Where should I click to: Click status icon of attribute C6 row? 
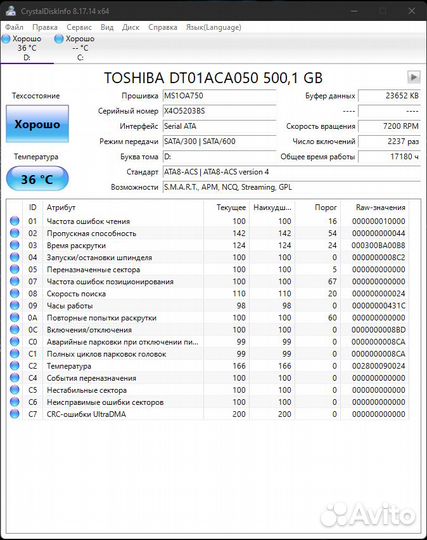tap(14, 402)
